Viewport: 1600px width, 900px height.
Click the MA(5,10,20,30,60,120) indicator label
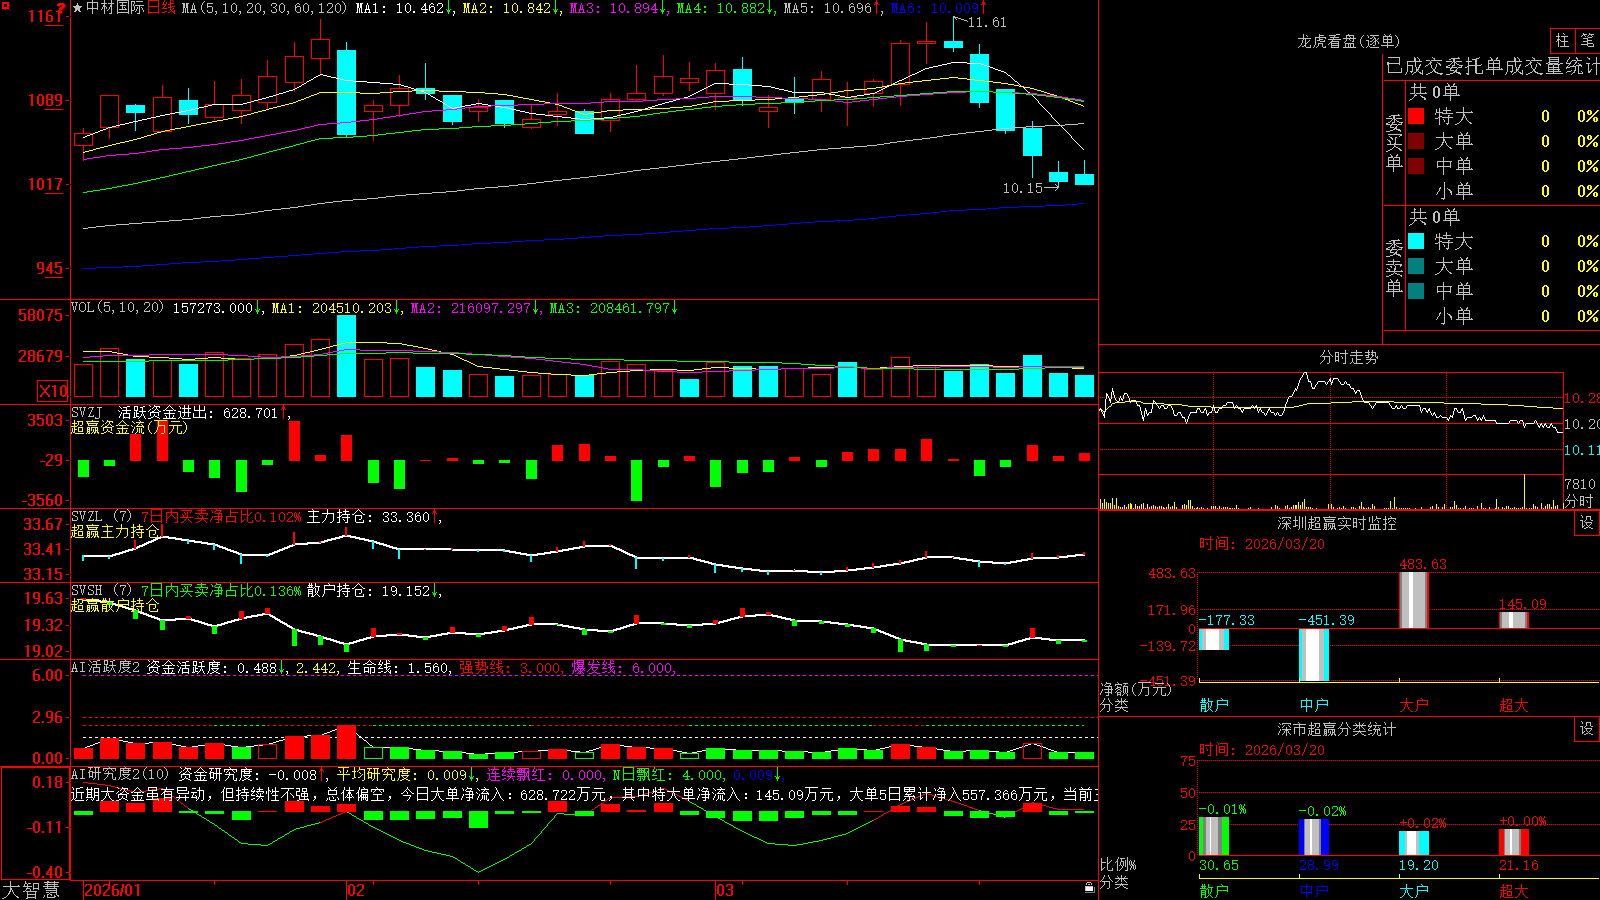pos(263,8)
